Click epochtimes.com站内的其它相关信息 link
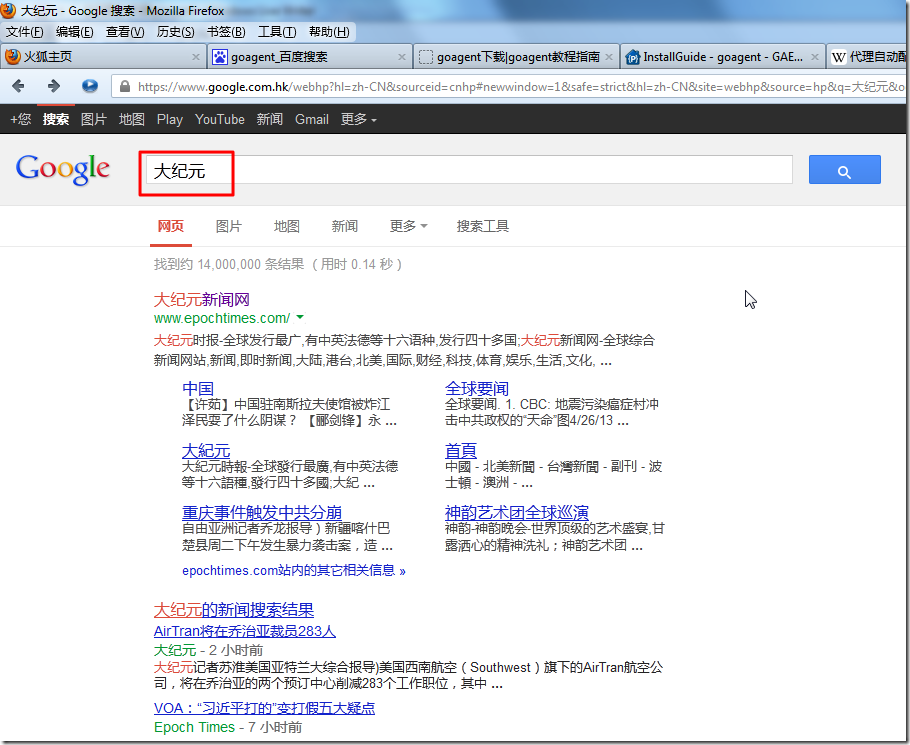Image resolution: width=910 pixels, height=745 pixels. 294,570
